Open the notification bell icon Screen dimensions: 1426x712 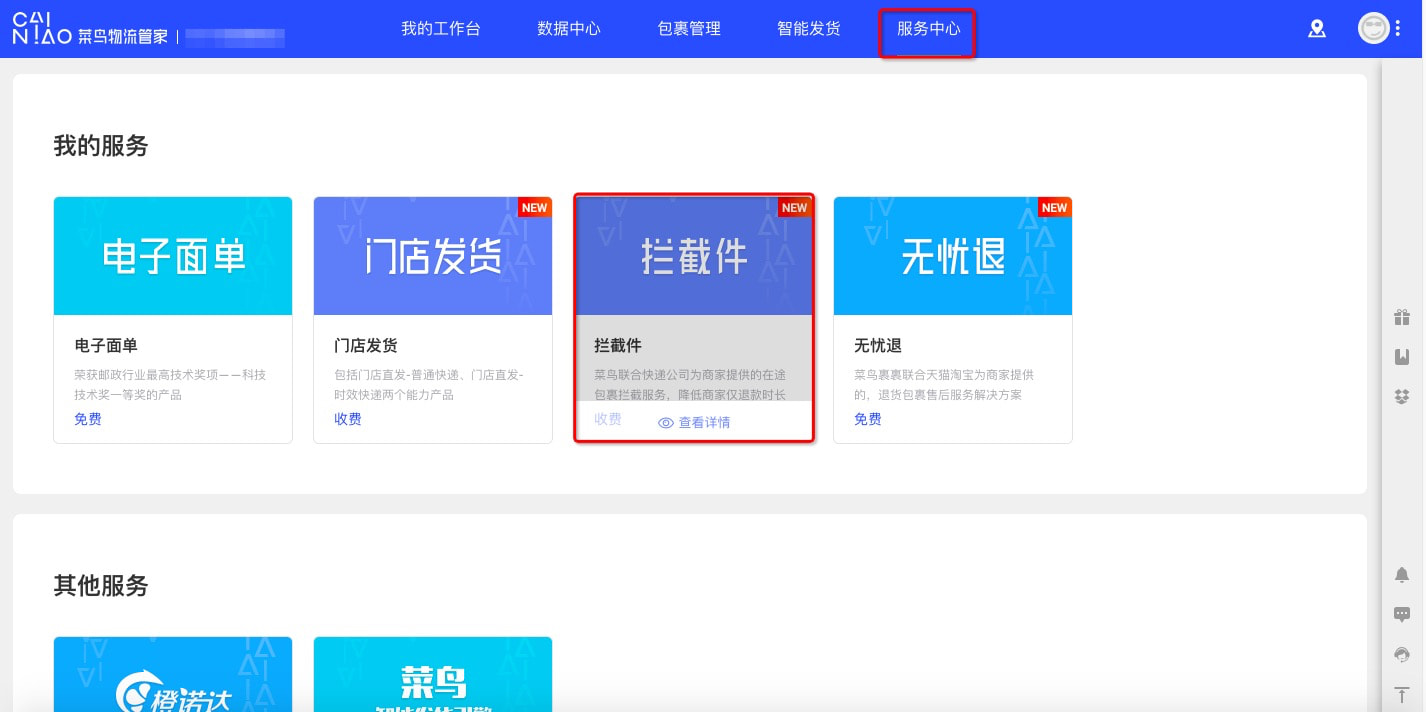pos(1402,574)
